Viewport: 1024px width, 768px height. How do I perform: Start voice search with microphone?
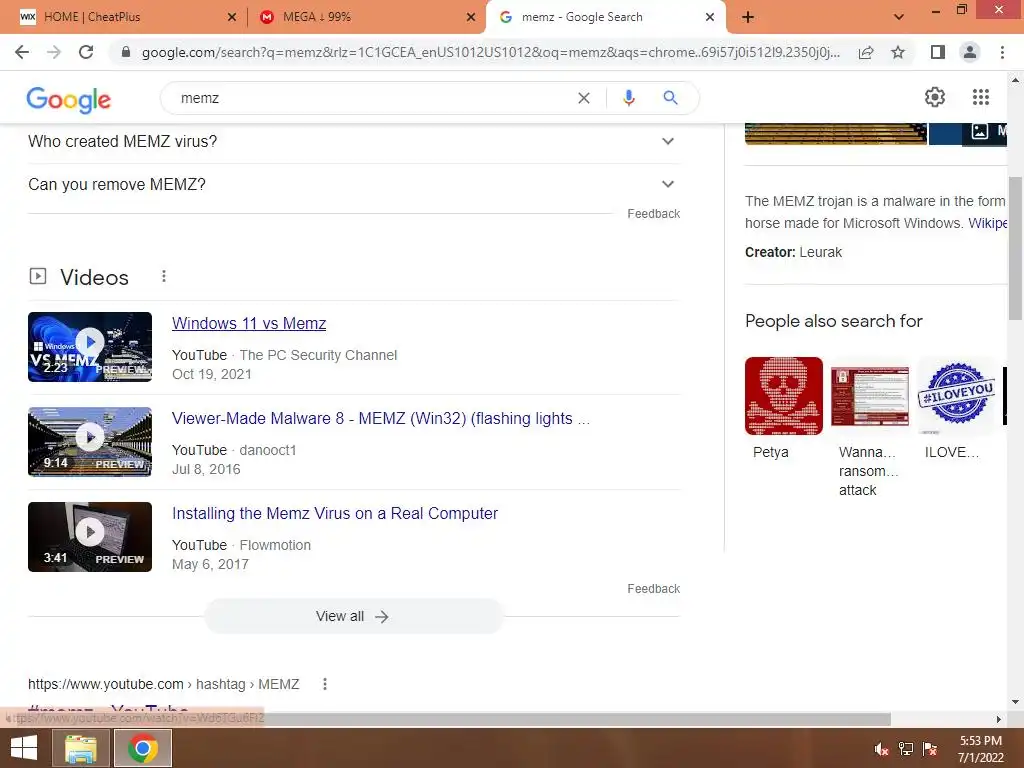pyautogui.click(x=628, y=98)
